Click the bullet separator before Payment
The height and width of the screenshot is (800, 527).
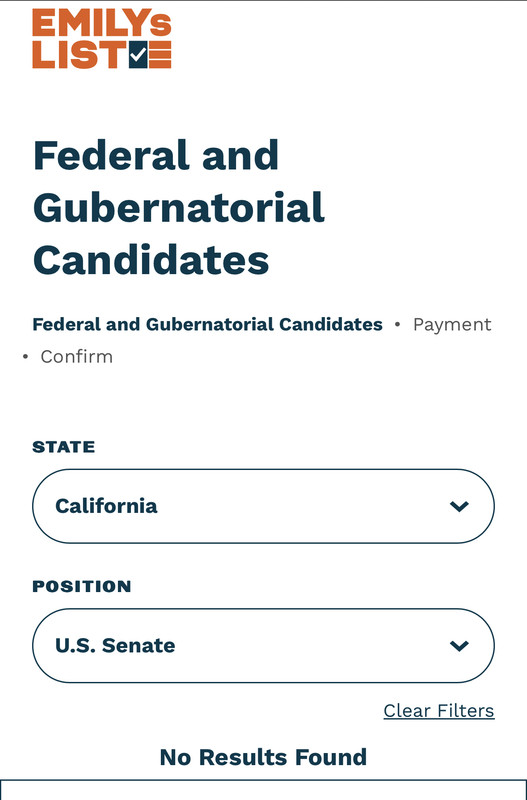click(397, 324)
